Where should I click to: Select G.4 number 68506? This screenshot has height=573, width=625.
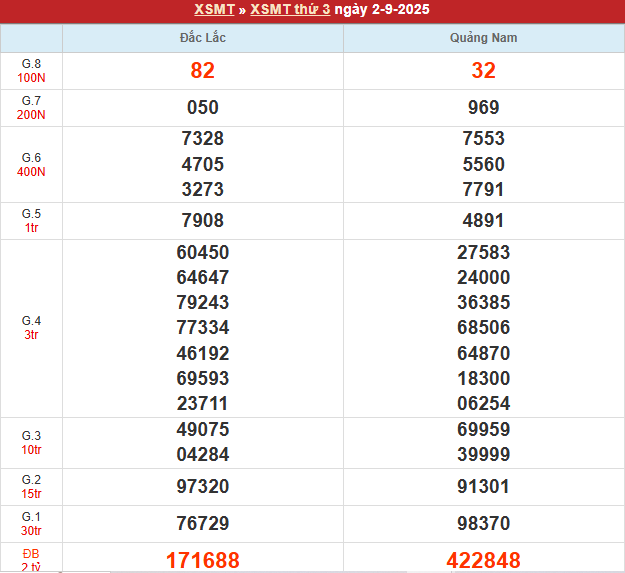coord(483,328)
